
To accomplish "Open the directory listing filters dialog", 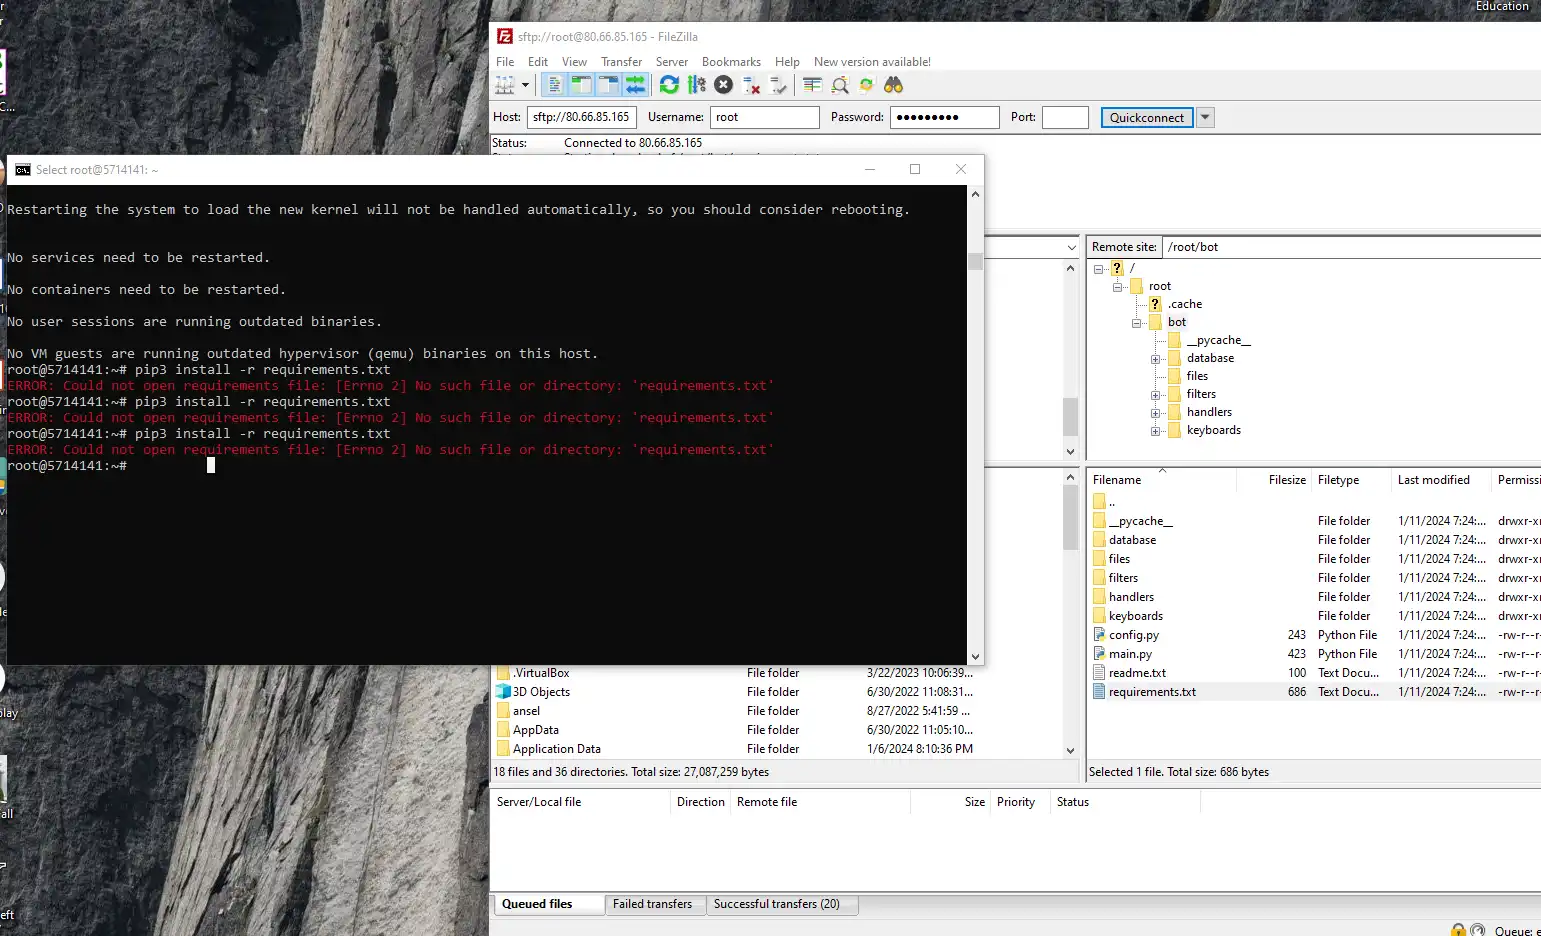I will pos(812,86).
